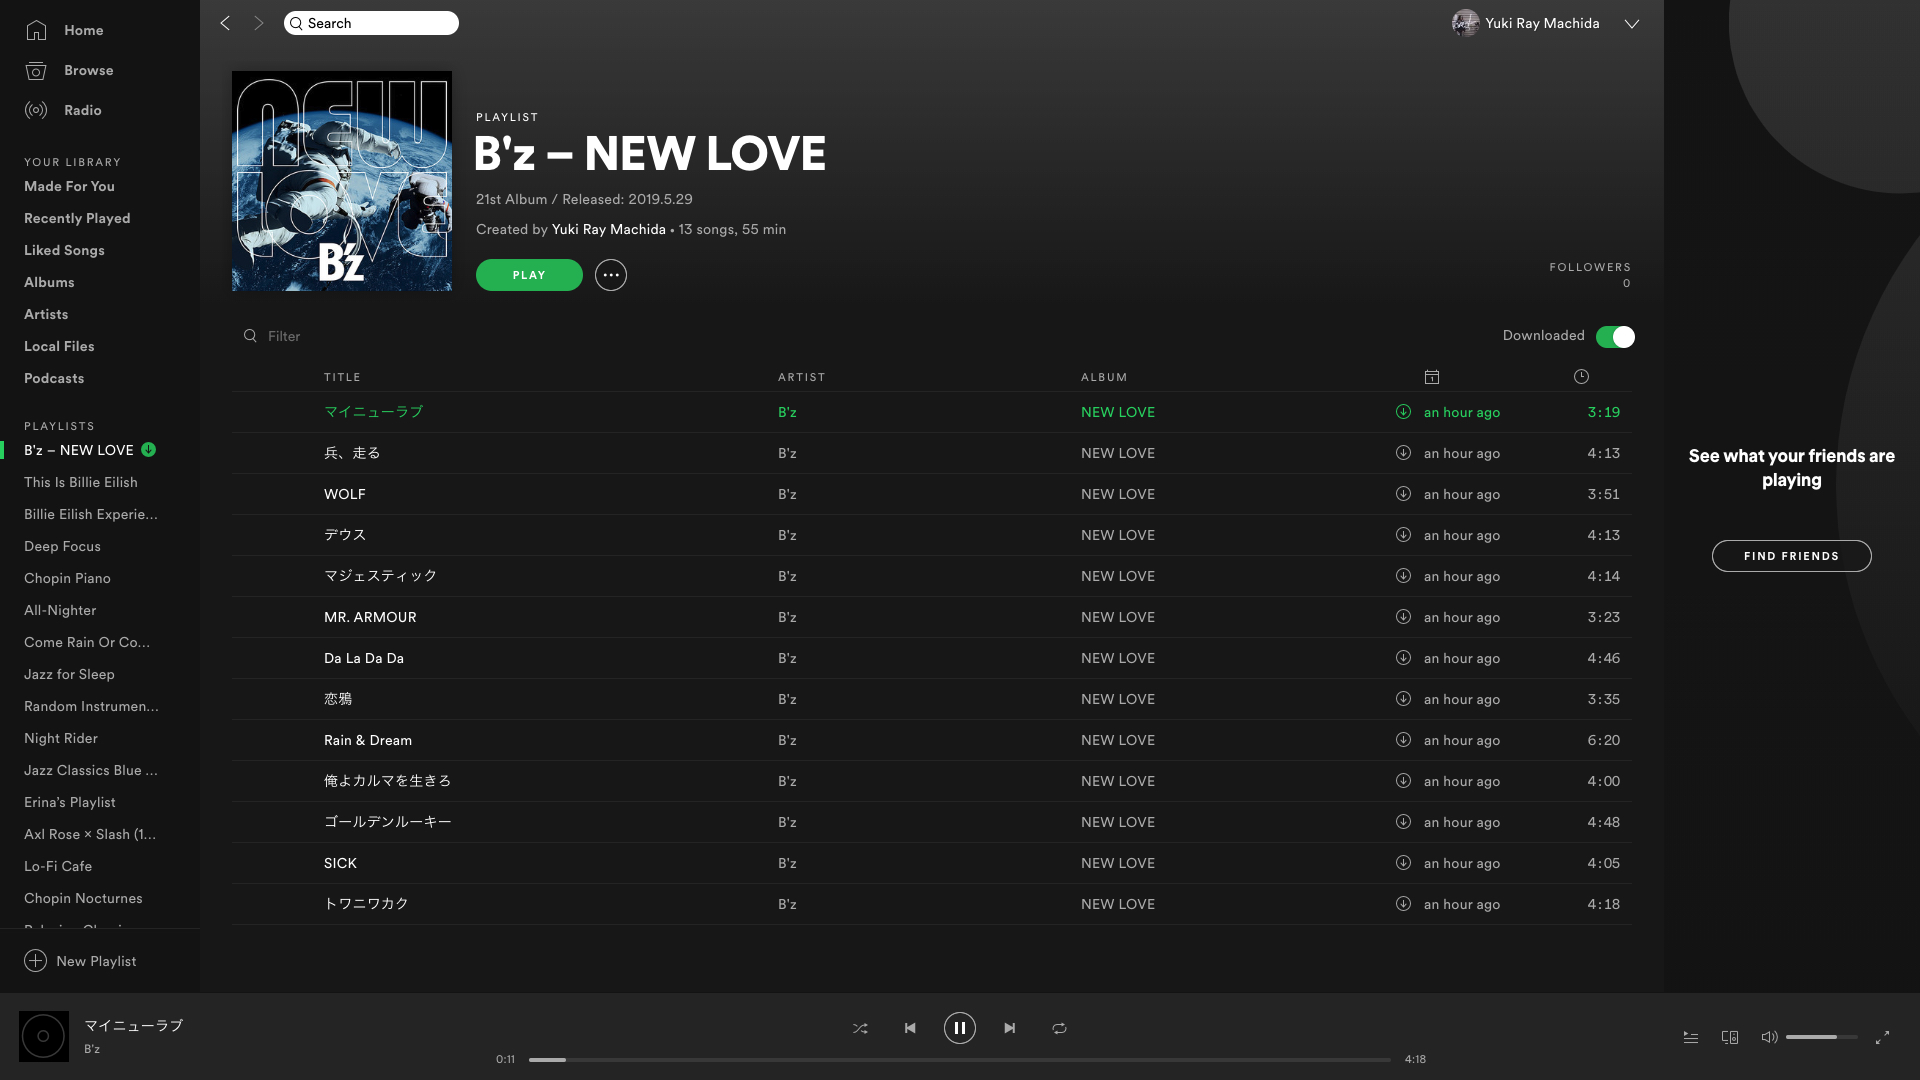This screenshot has height=1080, width=1920.
Task: Go forward with the right arrow
Action: [259, 23]
